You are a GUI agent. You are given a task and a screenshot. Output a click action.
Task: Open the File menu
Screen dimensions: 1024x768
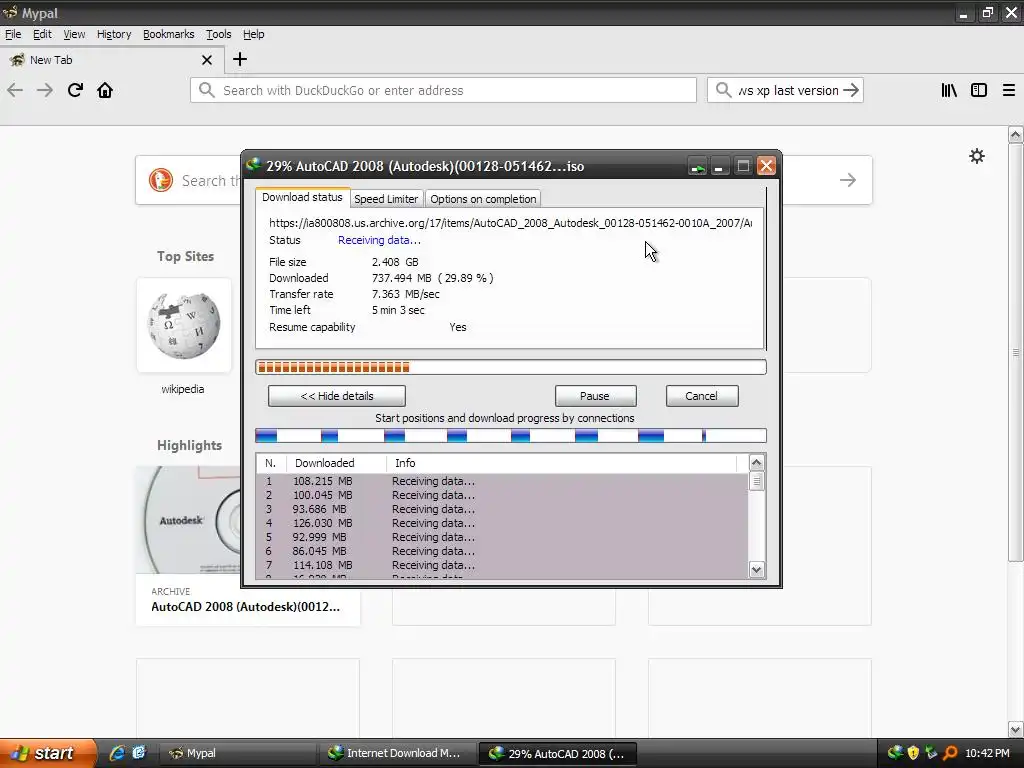(x=13, y=34)
